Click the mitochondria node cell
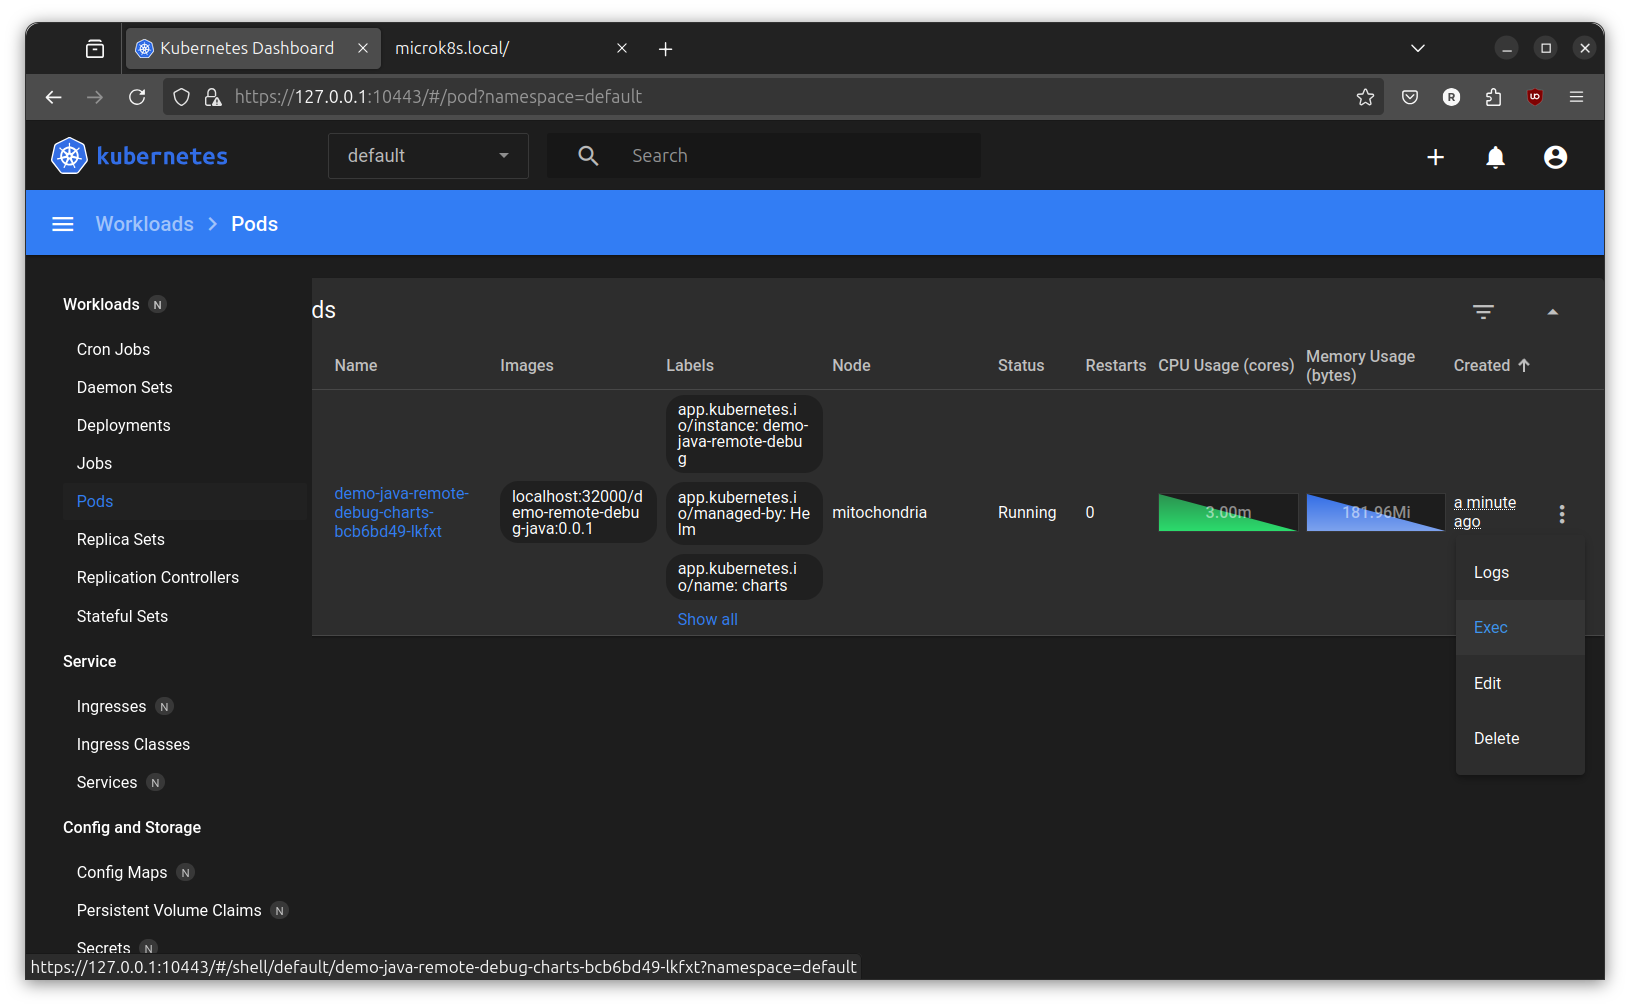This screenshot has height=1008, width=1630. (x=879, y=513)
